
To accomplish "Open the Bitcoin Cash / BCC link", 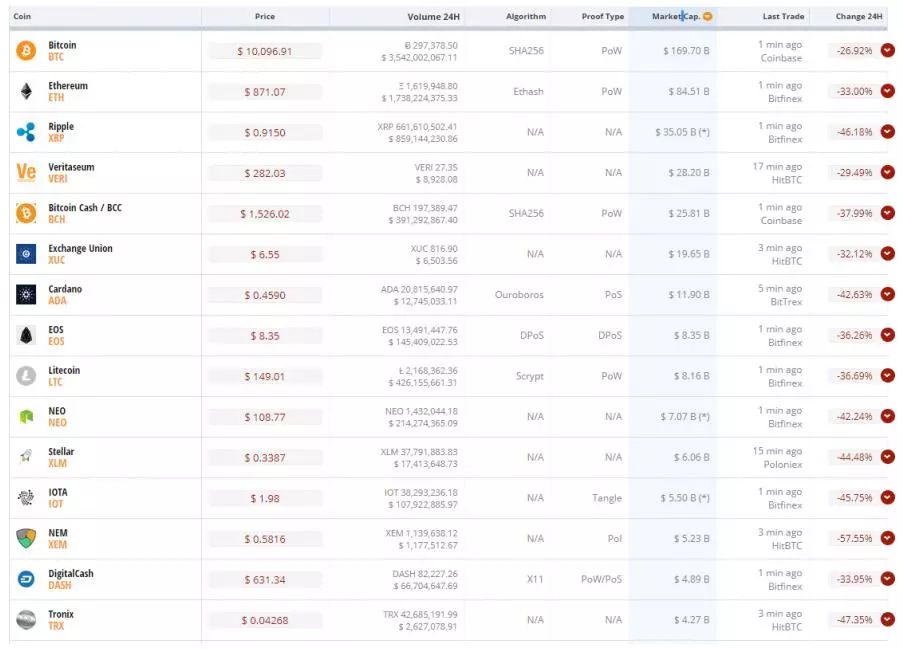I will coord(85,208).
